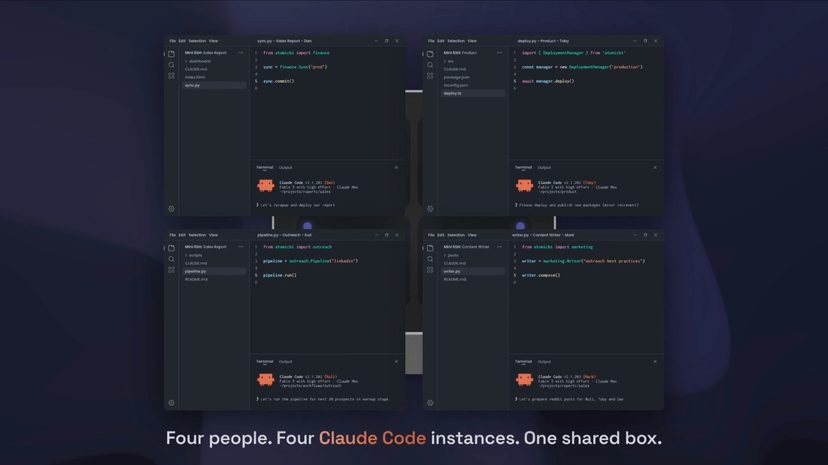Viewport: 828px width, 465px height.
Task: Open Explorer icon in deploy window
Action: 430,54
